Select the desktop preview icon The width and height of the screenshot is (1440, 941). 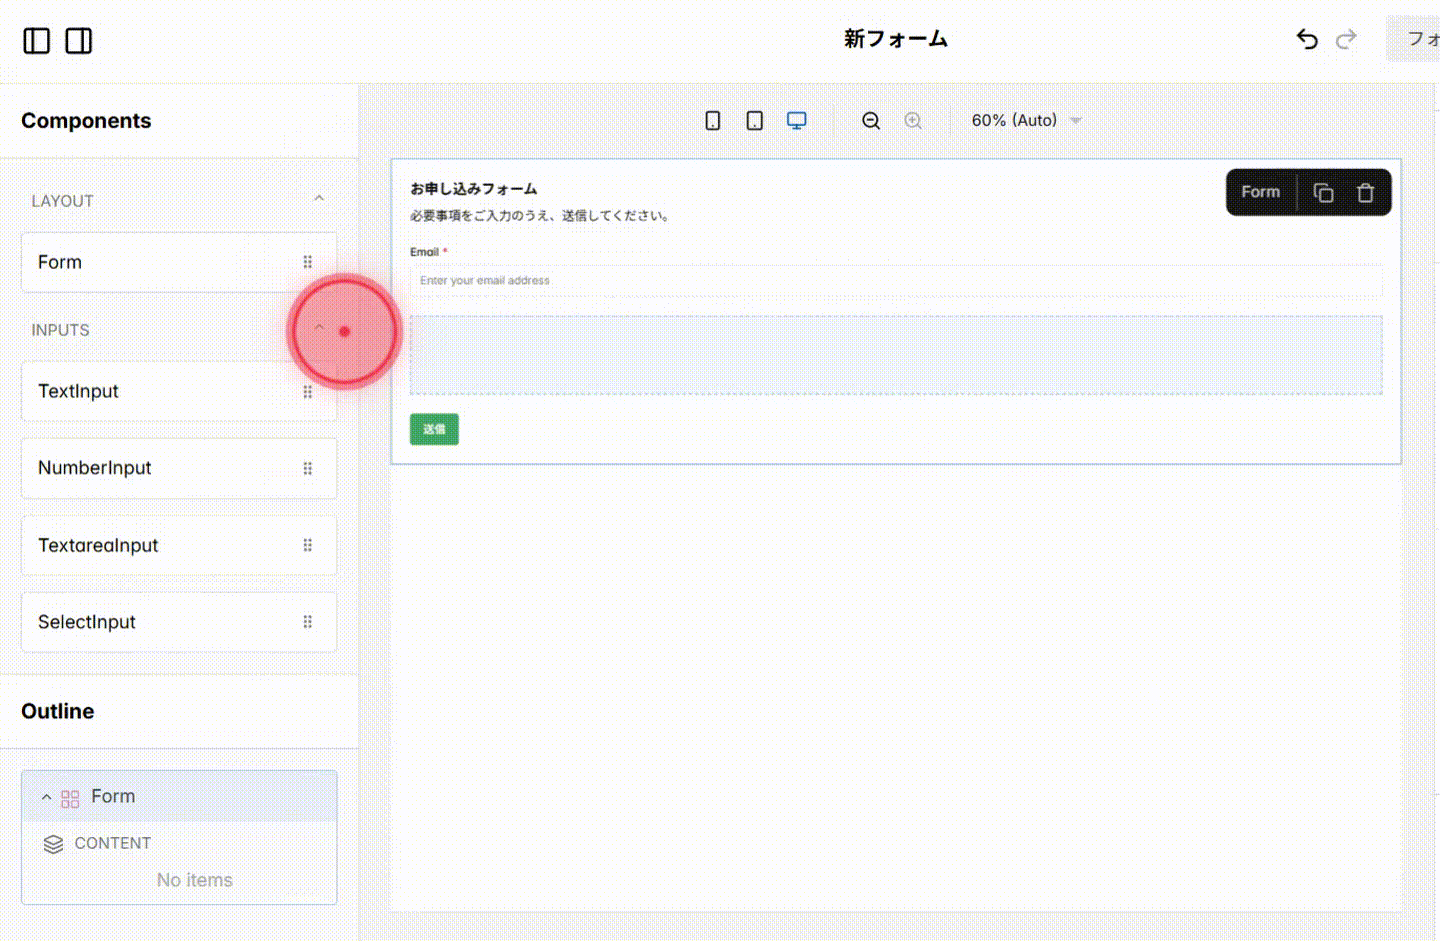point(796,119)
